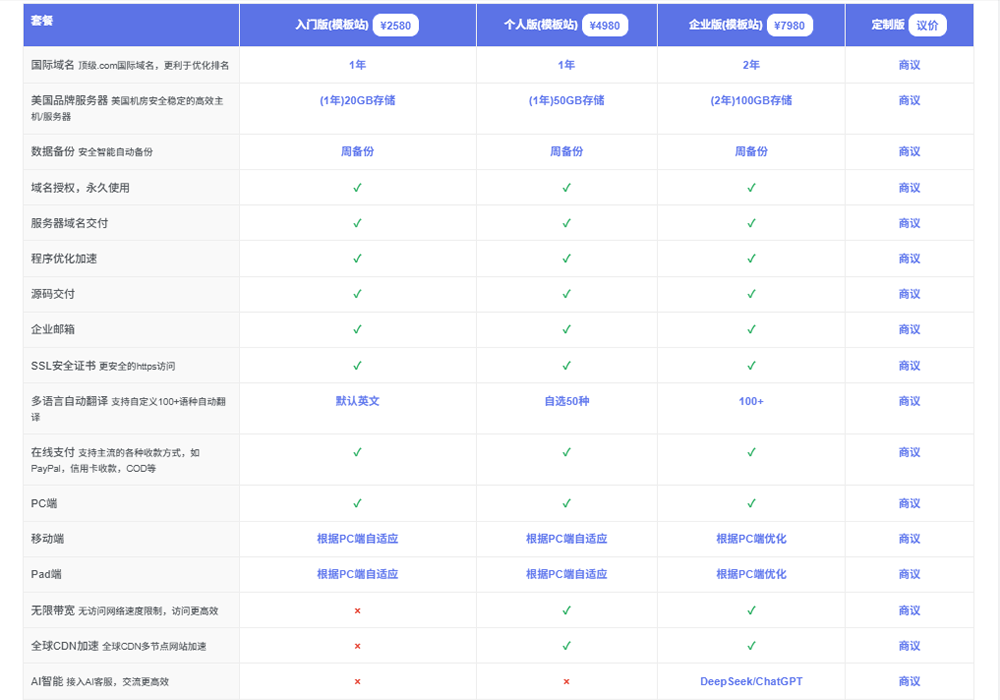1000x700 pixels.
Task: Click the green check for SSL安全证书 in 个人版
Action: (566, 365)
